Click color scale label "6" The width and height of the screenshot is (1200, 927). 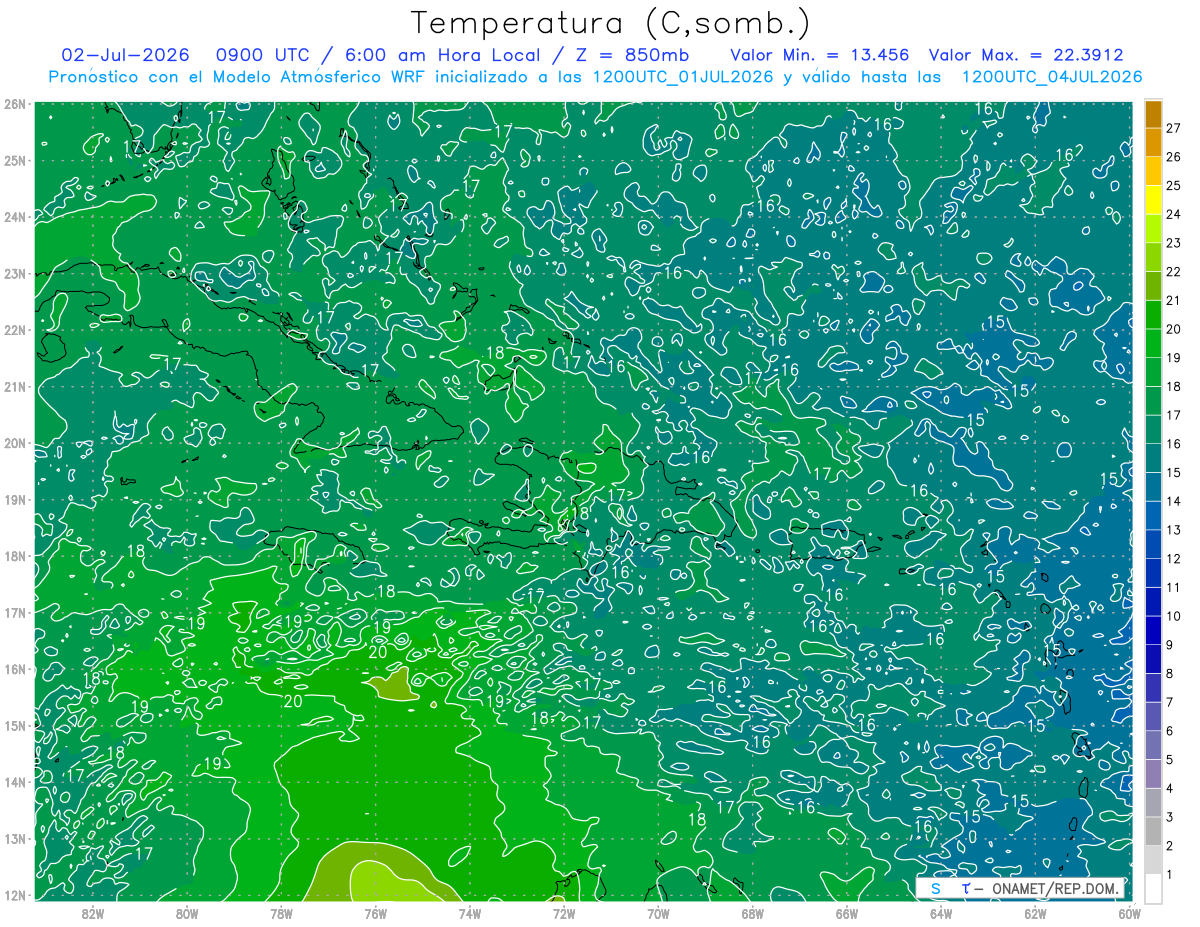pyautogui.click(x=1170, y=730)
